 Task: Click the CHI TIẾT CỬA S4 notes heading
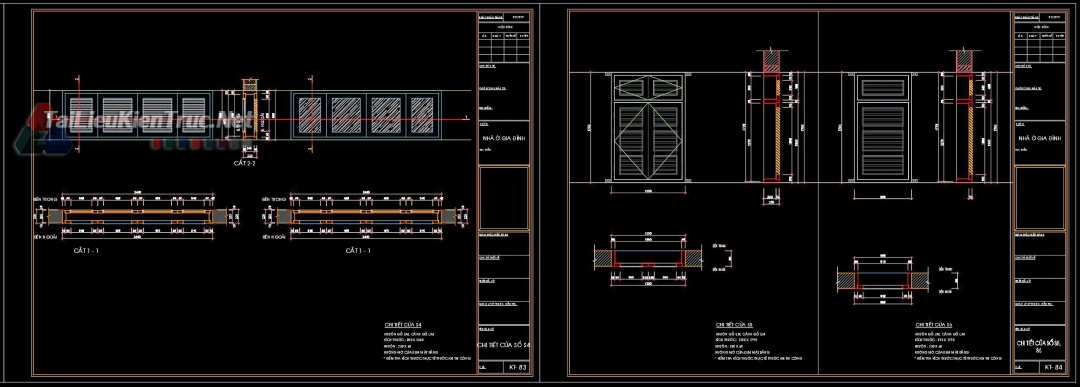[403, 323]
